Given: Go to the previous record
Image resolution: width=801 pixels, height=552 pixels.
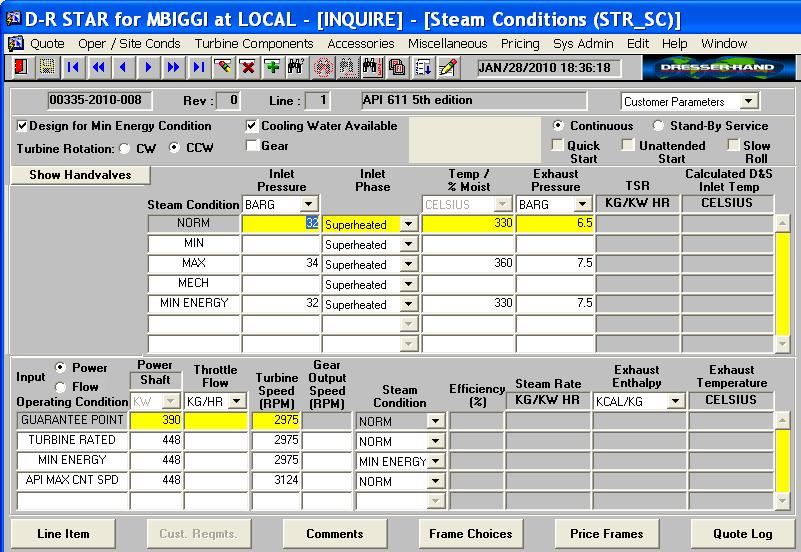Looking at the screenshot, I should [123, 67].
